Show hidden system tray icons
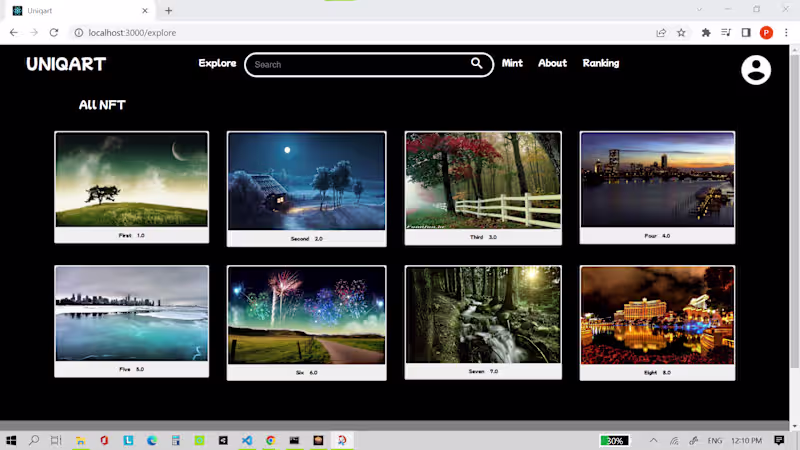 [x=654, y=440]
